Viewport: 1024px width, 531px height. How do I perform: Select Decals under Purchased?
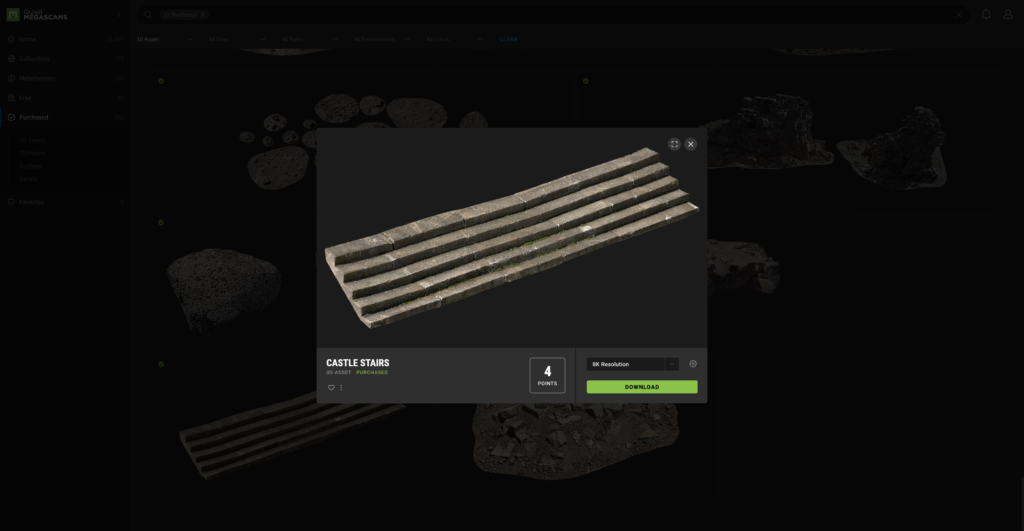pos(28,179)
